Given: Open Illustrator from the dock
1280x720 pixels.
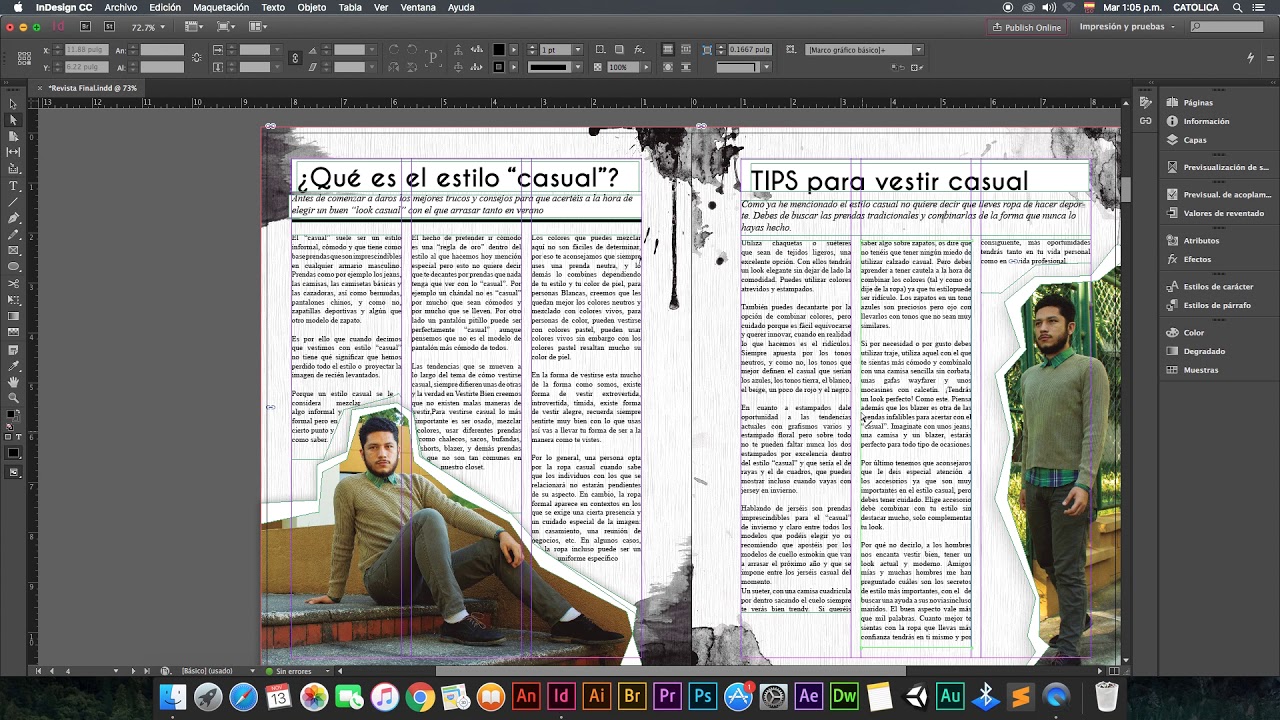Looking at the screenshot, I should click(x=597, y=696).
